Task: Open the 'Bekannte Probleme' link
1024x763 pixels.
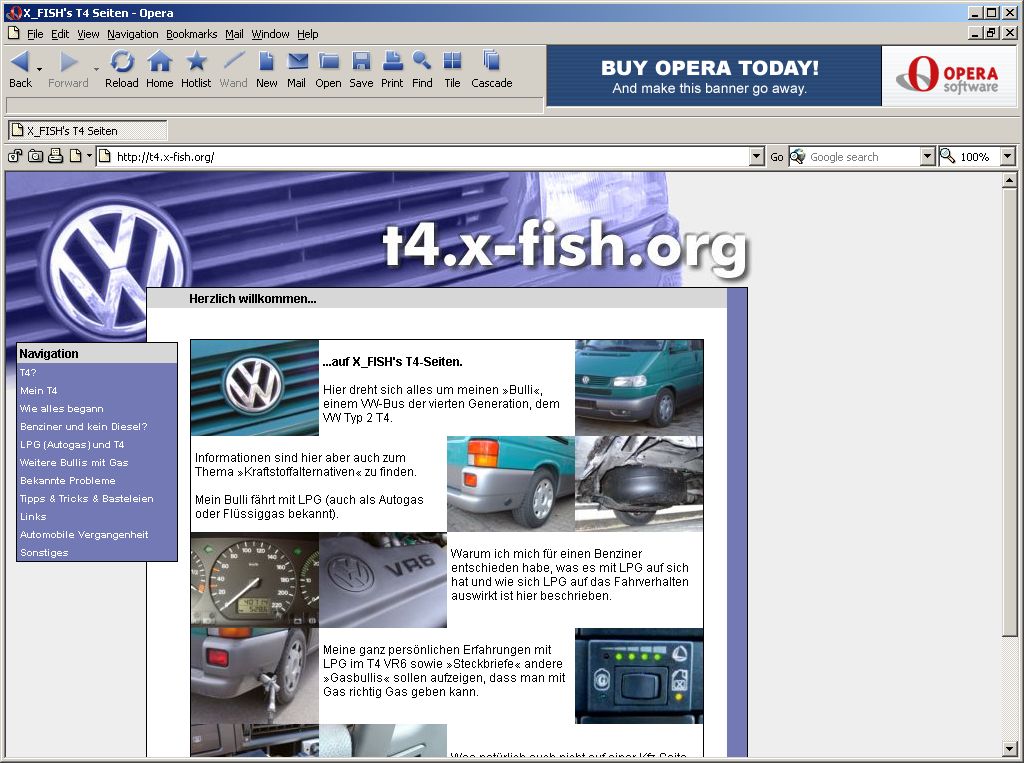Action: (67, 480)
